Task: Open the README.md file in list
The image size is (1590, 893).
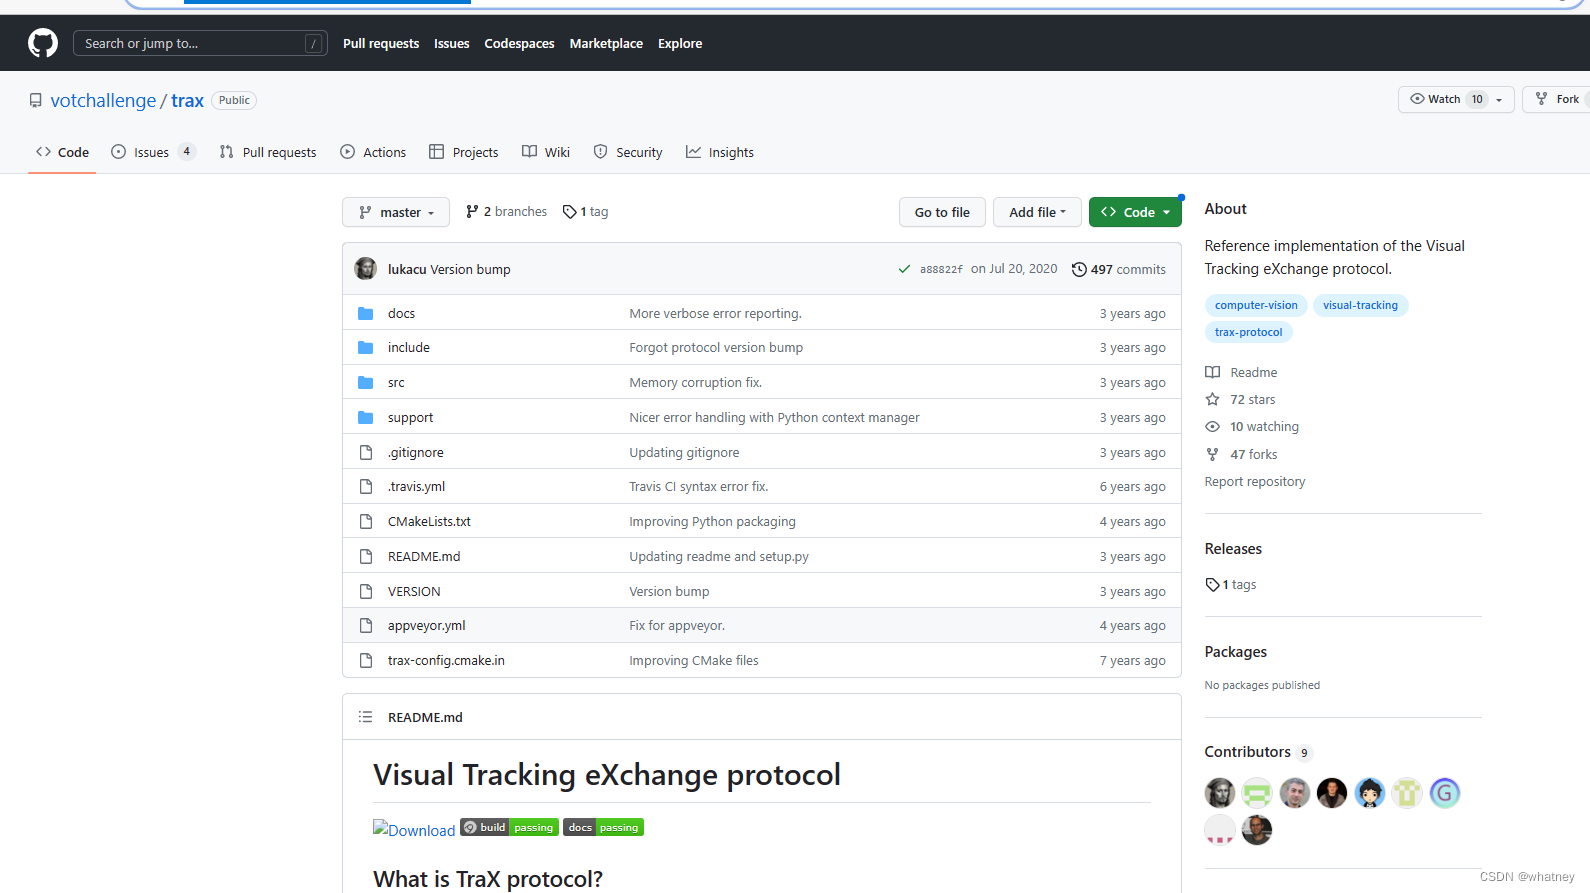Action: pos(424,556)
